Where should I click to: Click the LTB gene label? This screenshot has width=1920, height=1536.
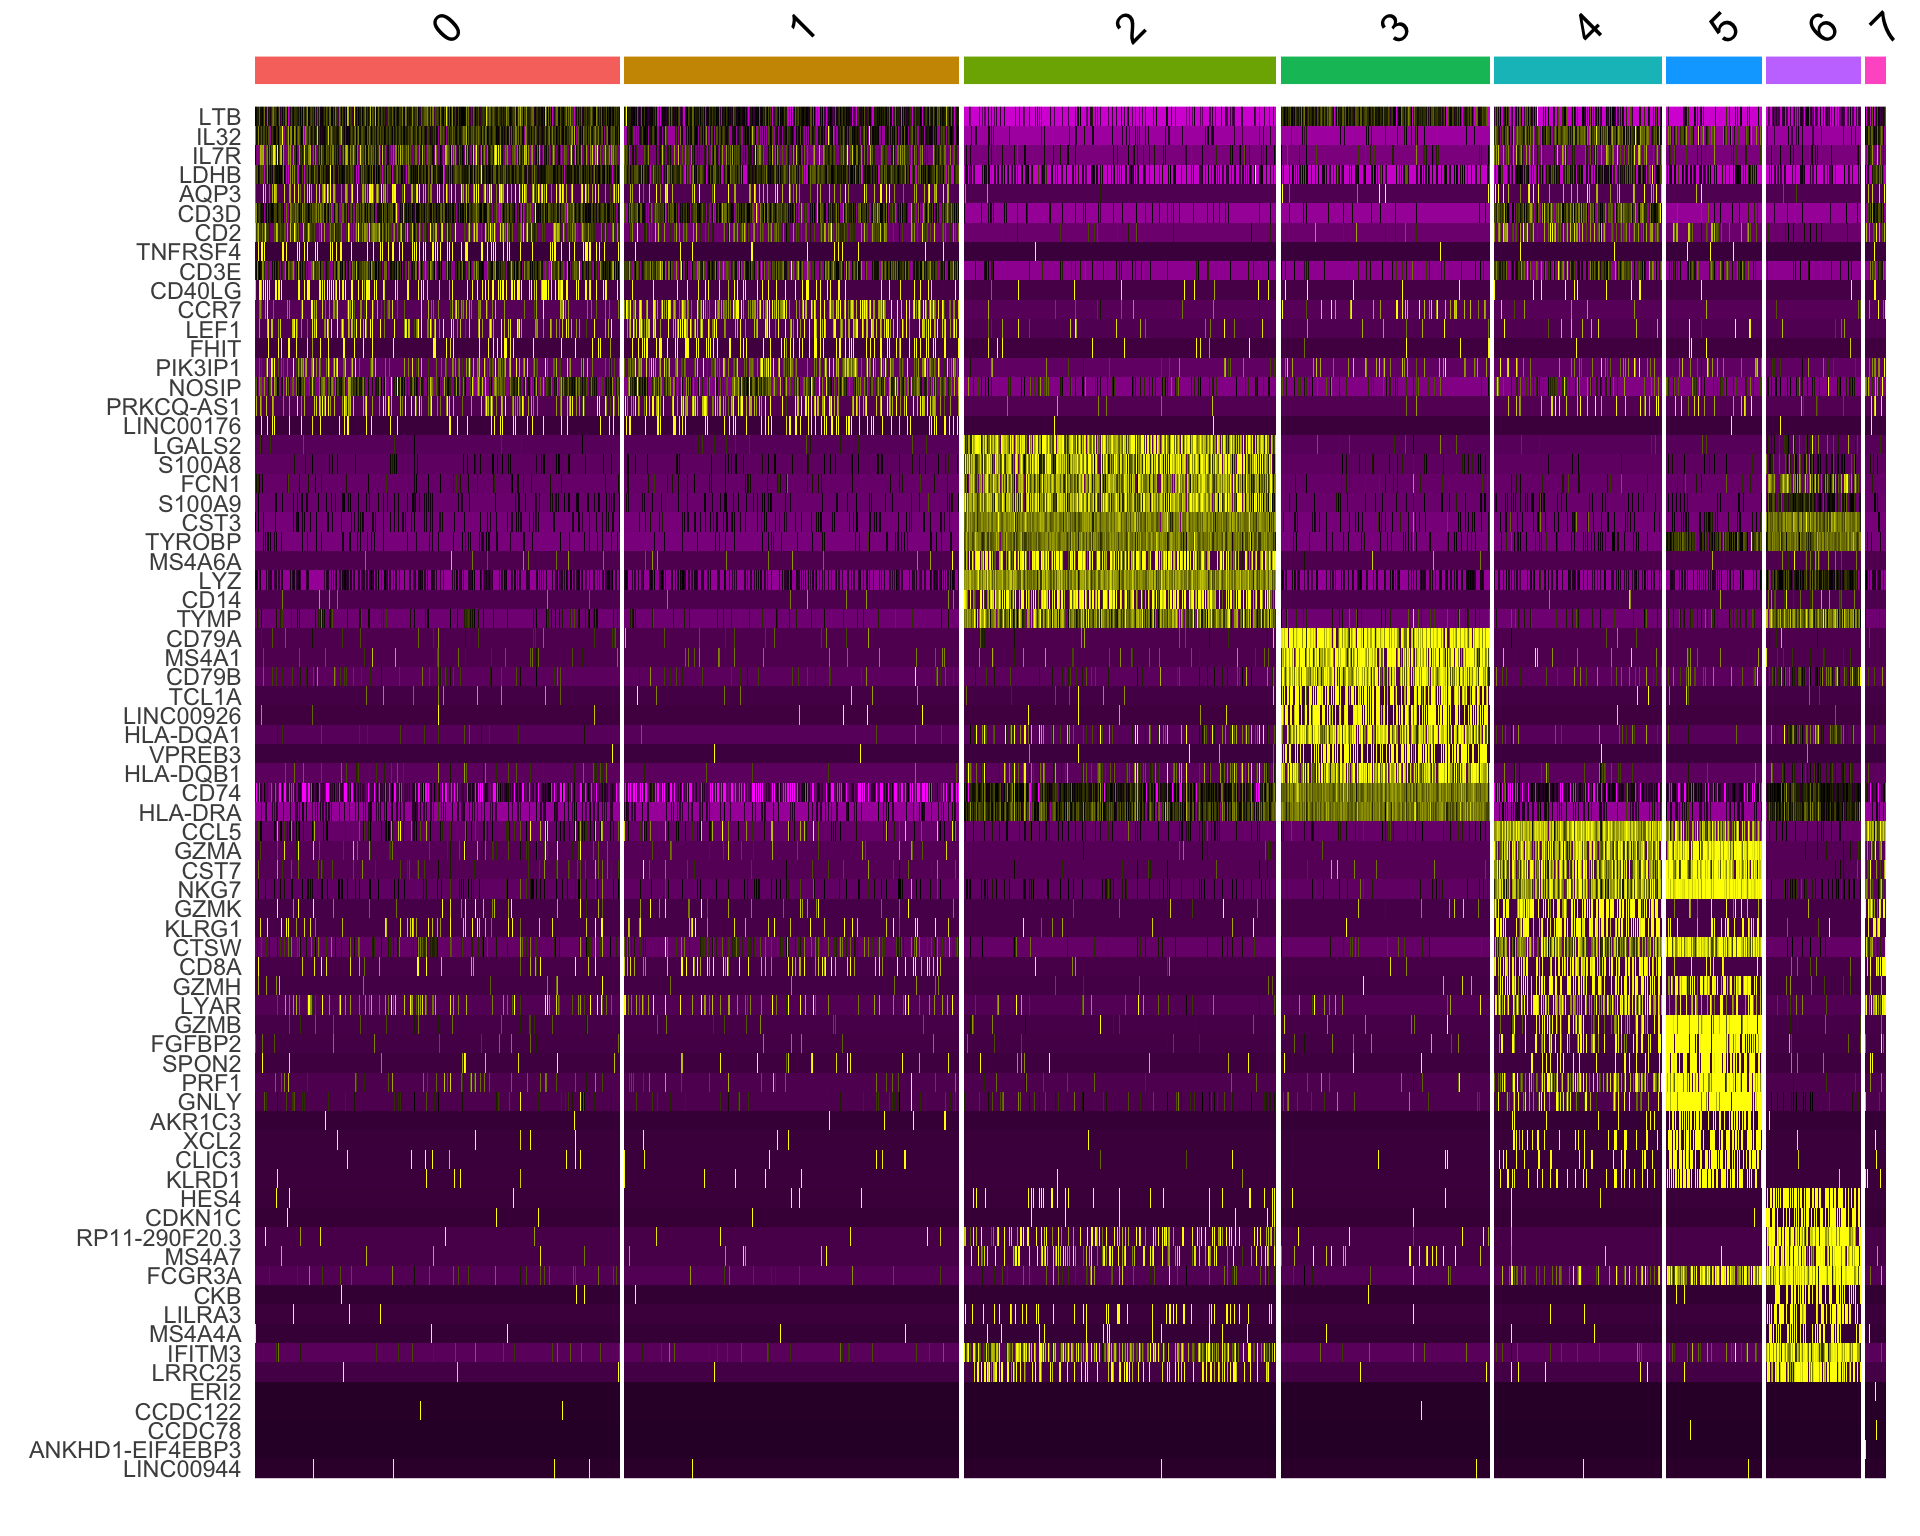[x=219, y=117]
